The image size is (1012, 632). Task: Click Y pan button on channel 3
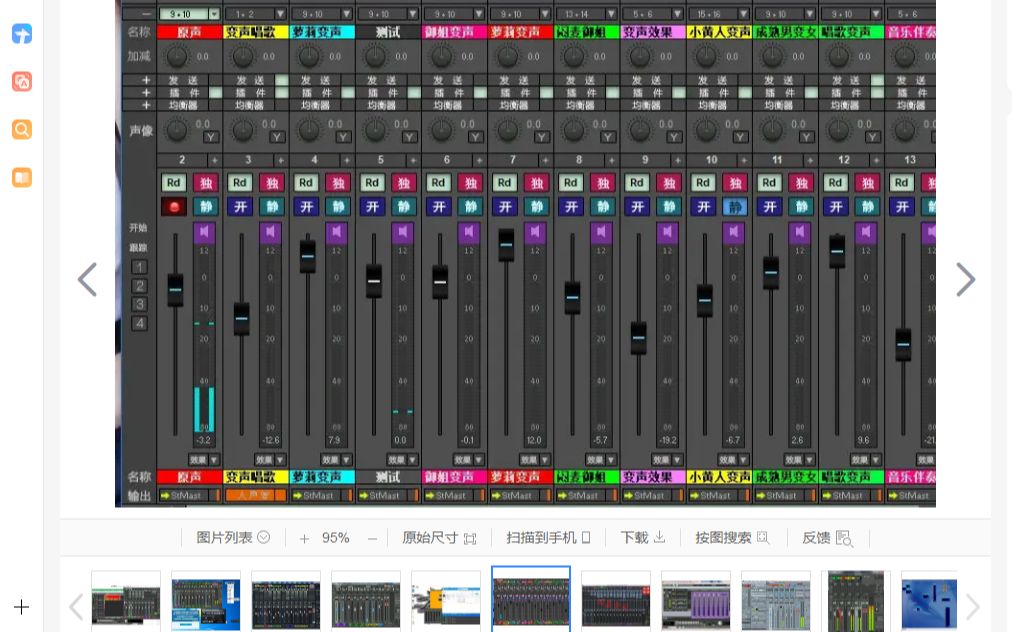[277, 137]
